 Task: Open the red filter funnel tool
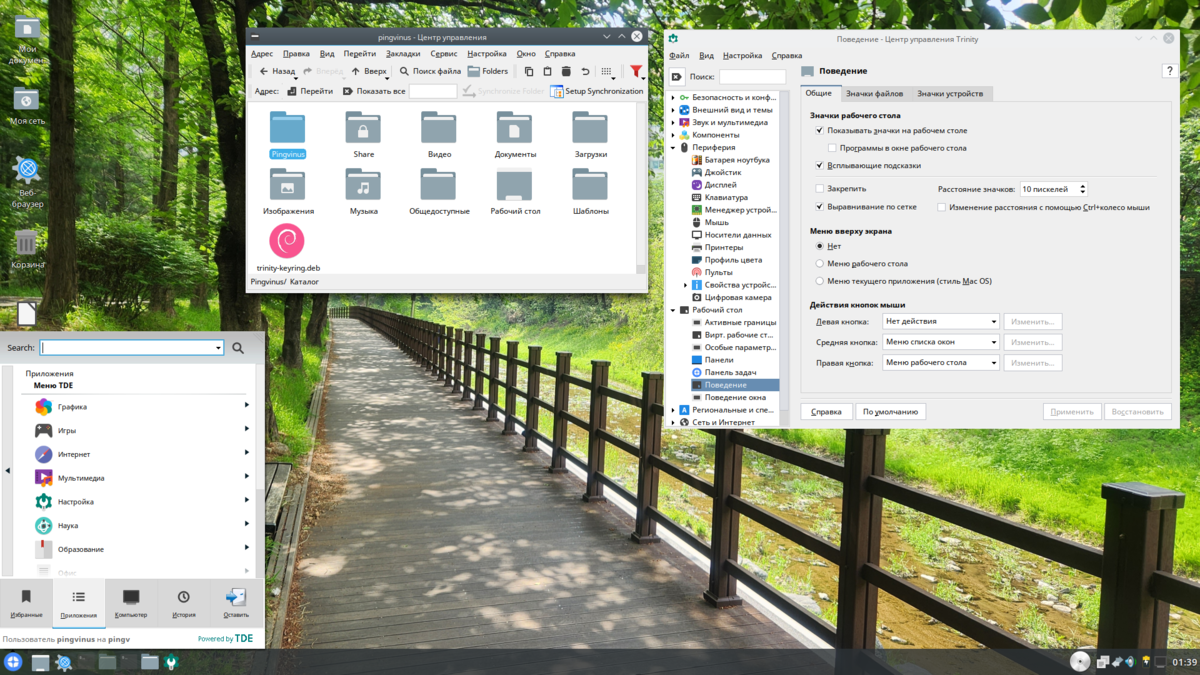pos(636,71)
